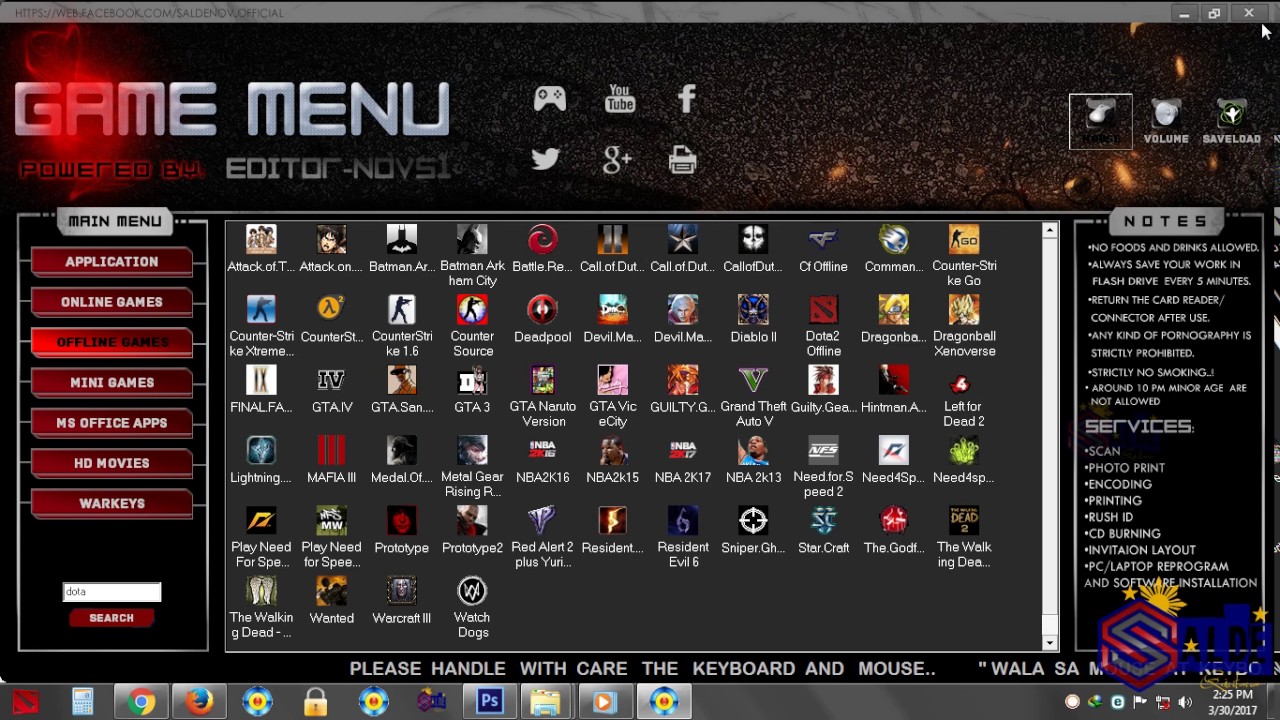Open the VOLUME control icon
Screen dimensions: 1280x720
pos(1166,122)
